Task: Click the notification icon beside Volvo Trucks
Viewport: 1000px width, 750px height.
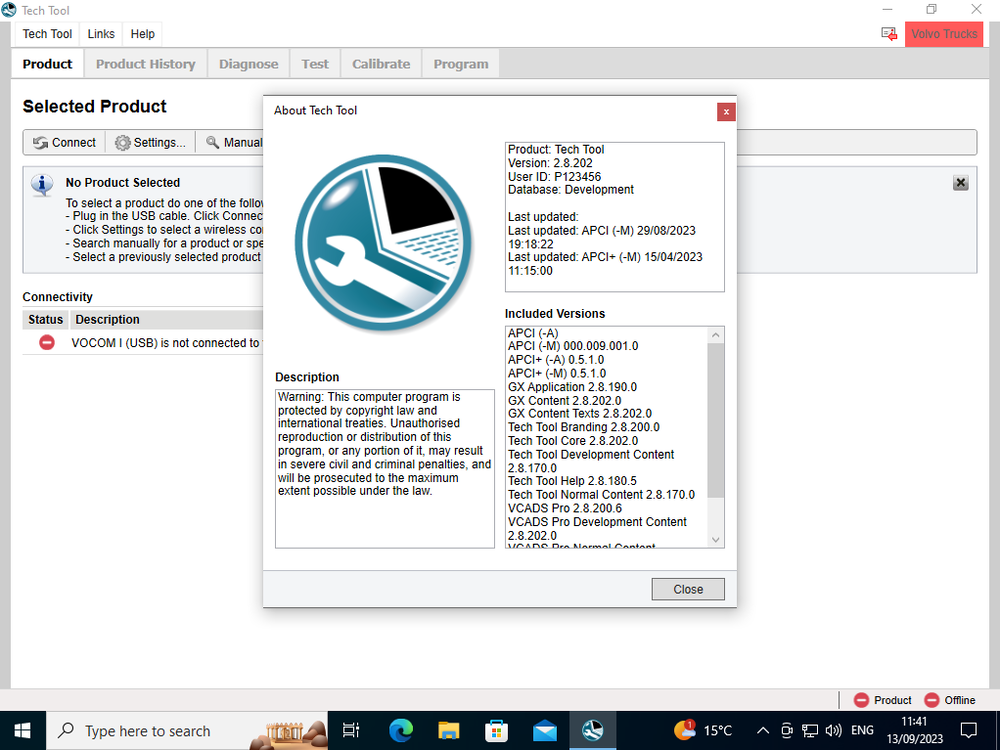Action: [889, 34]
